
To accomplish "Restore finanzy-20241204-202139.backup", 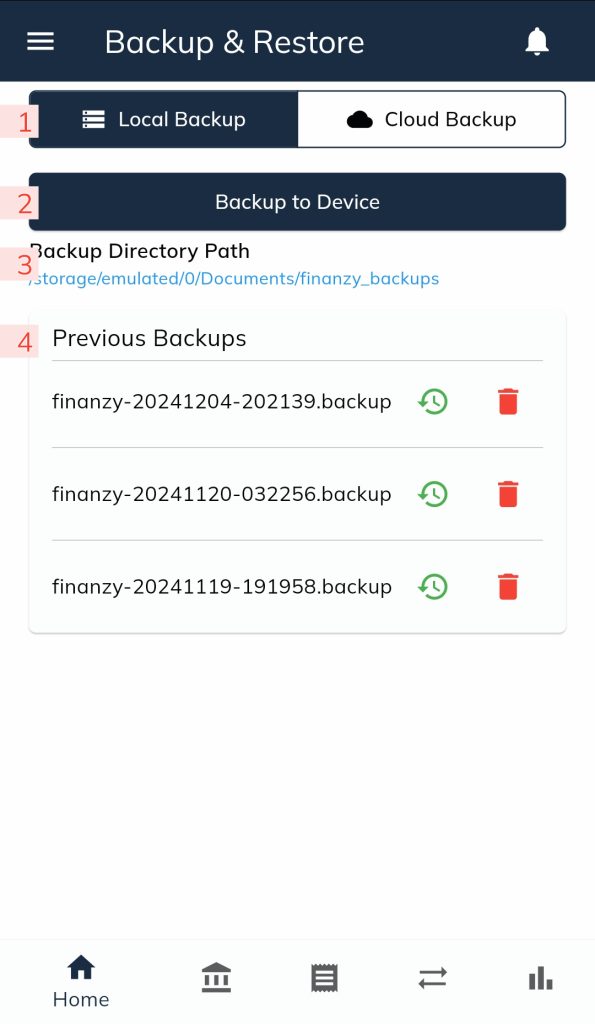I will pos(433,402).
